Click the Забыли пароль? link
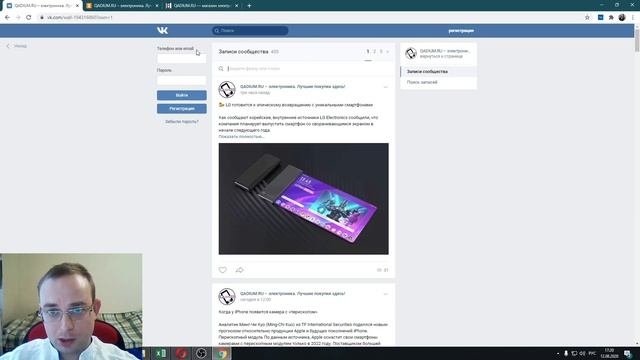 tap(182, 122)
